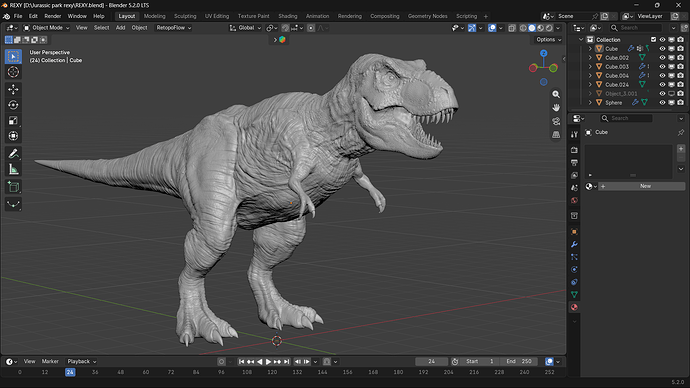Toggle viewport gizmos visibility

coord(472,28)
